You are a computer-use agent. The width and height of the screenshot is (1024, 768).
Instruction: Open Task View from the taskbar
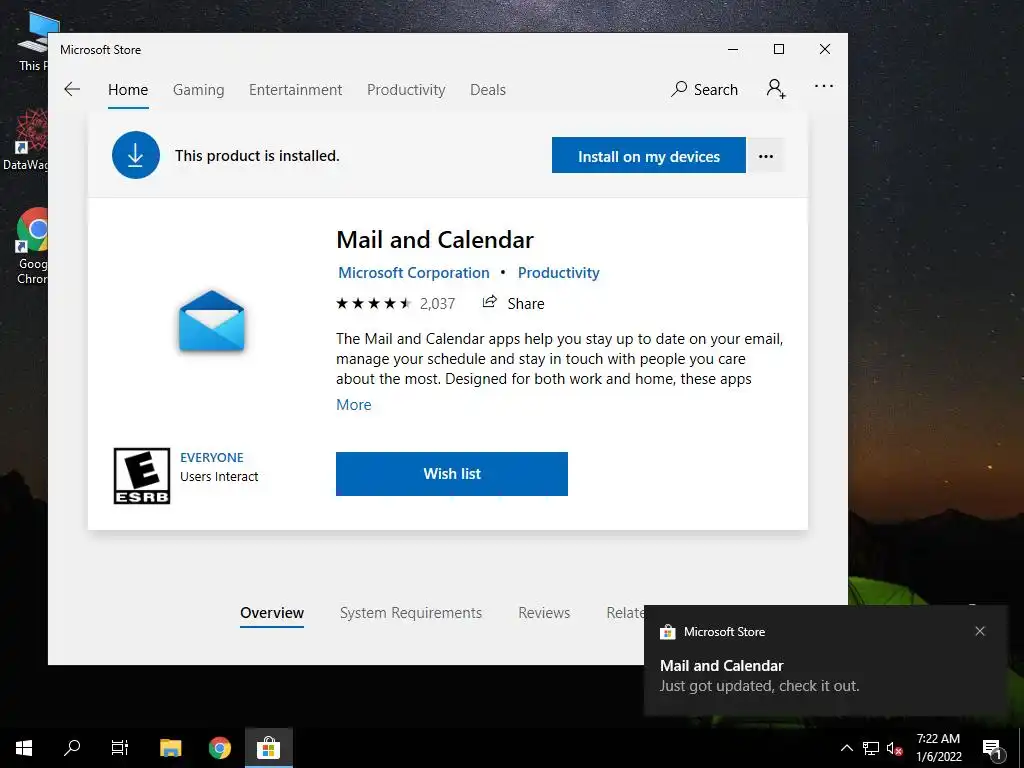pos(120,748)
